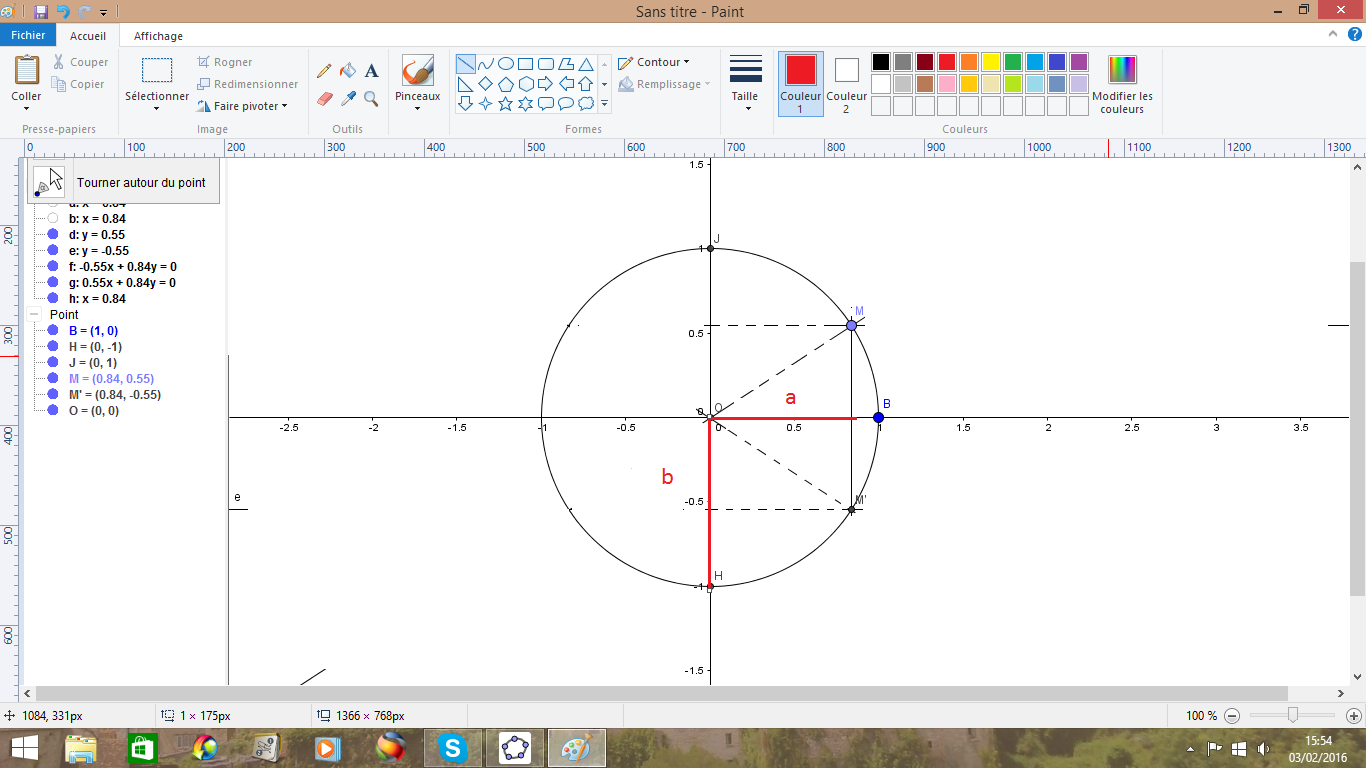Click the Redimensionner button
This screenshot has width=1366, height=768.
click(x=248, y=84)
